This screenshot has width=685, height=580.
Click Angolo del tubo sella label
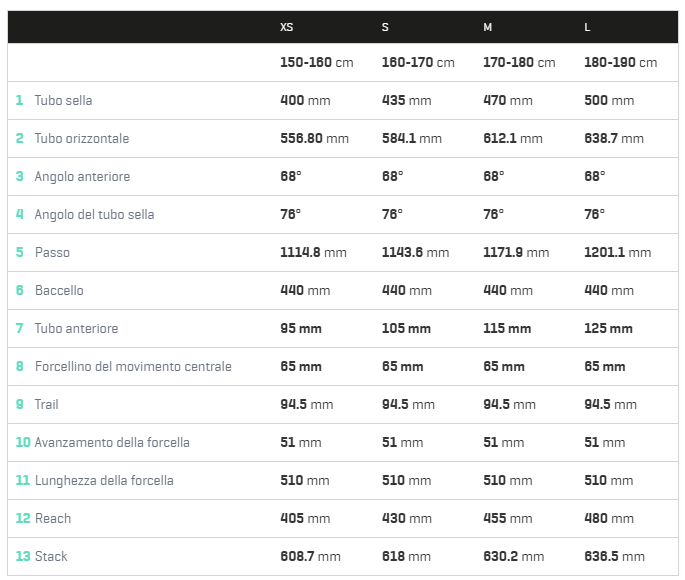pyautogui.click(x=94, y=215)
